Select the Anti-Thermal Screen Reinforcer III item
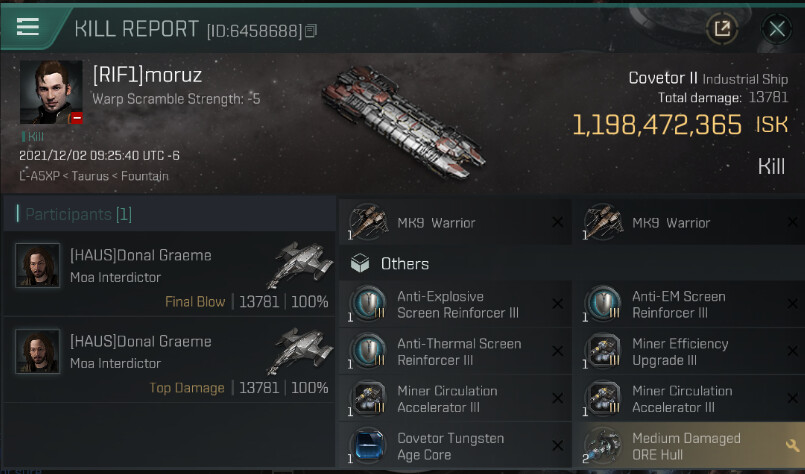Image resolution: width=805 pixels, height=474 pixels. 455,351
